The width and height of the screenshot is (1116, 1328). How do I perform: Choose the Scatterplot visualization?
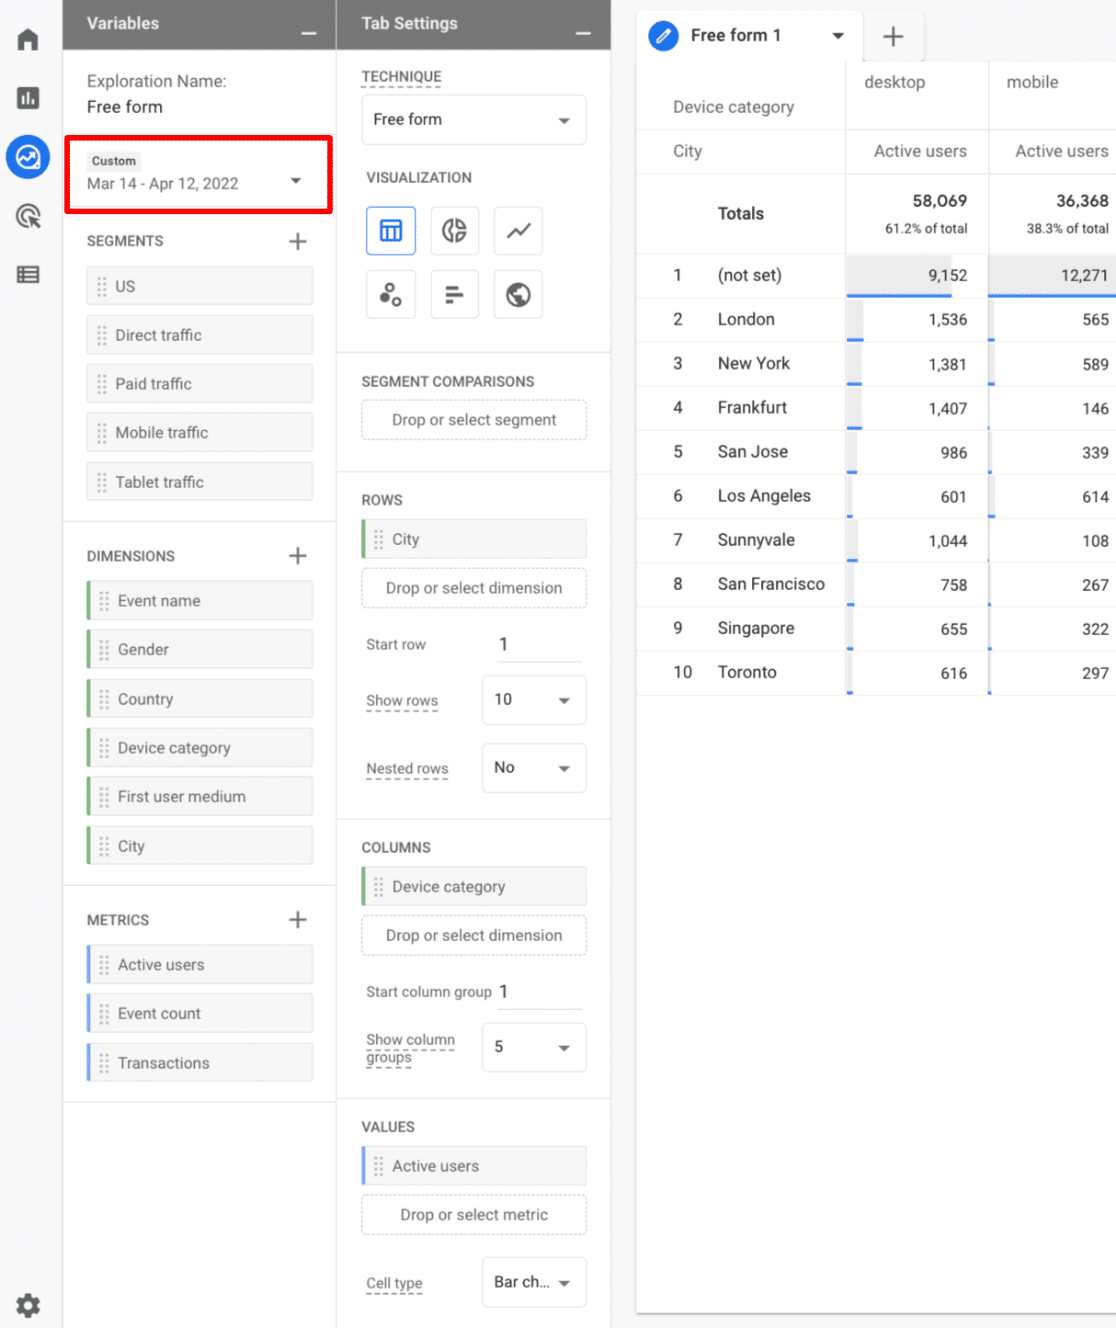tap(391, 295)
